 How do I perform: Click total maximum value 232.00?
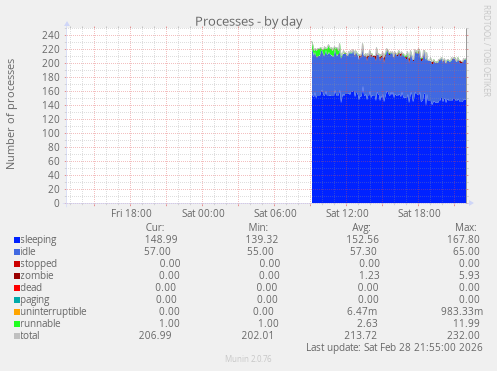[x=463, y=335]
